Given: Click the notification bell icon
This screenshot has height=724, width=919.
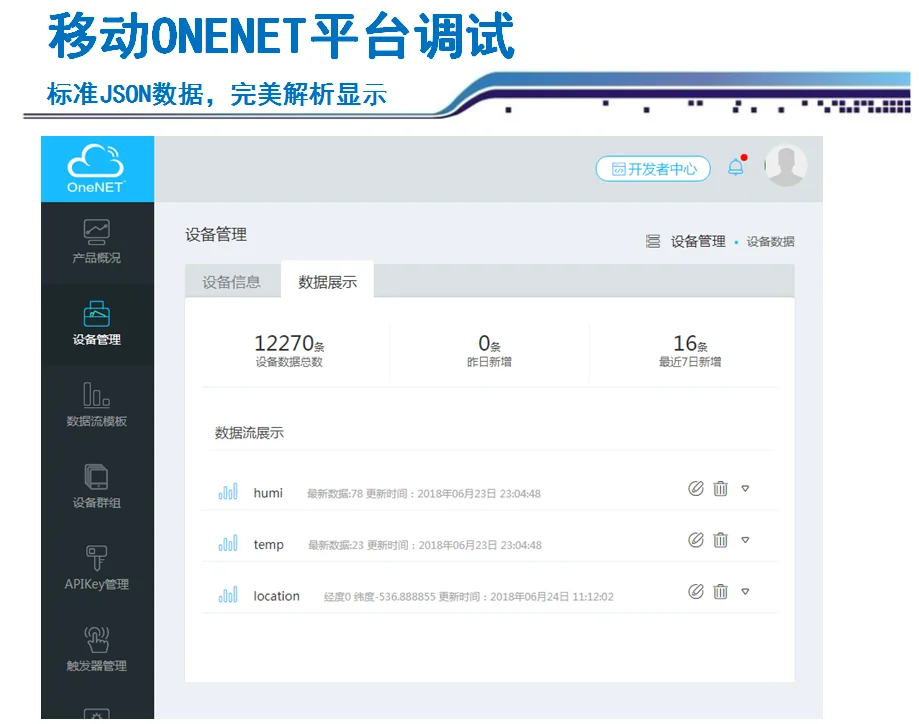Looking at the screenshot, I should click(736, 167).
